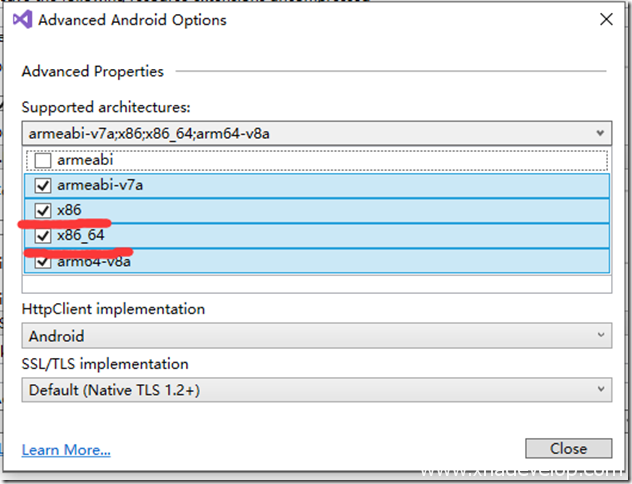Enable the armeabi checkbox
Screen dimensions: 632x484
pos(42,160)
